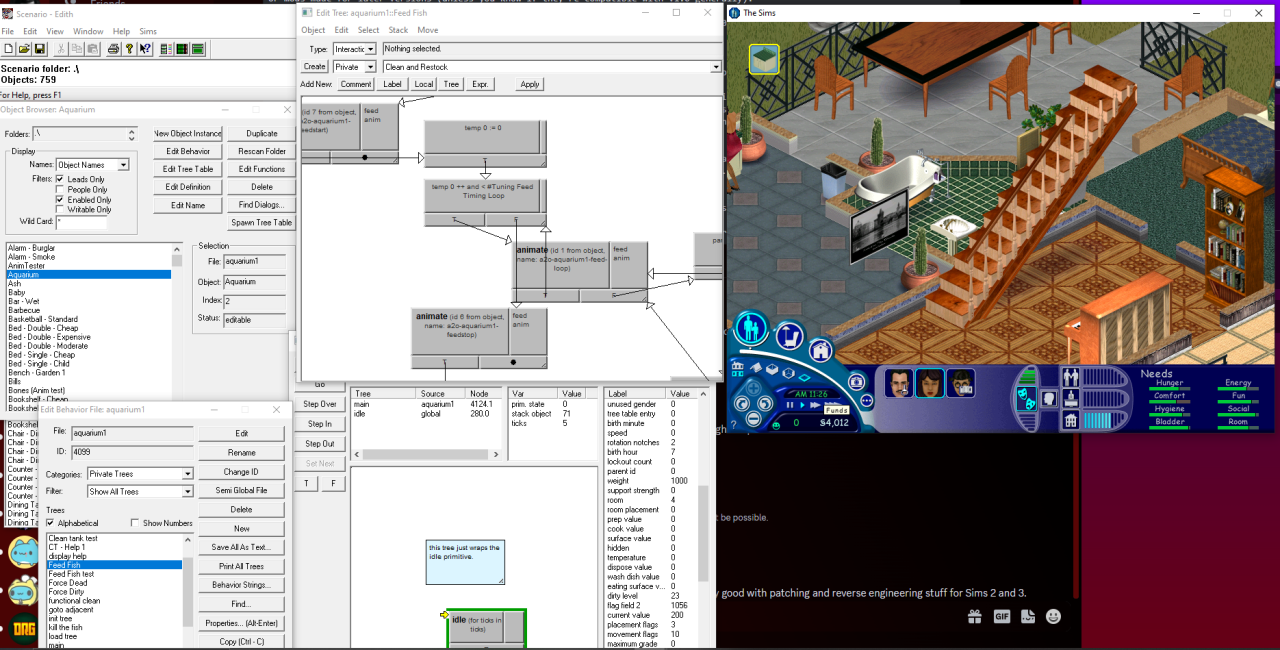Open the Sims menu in Edith
The image size is (1280, 650).
point(148,32)
